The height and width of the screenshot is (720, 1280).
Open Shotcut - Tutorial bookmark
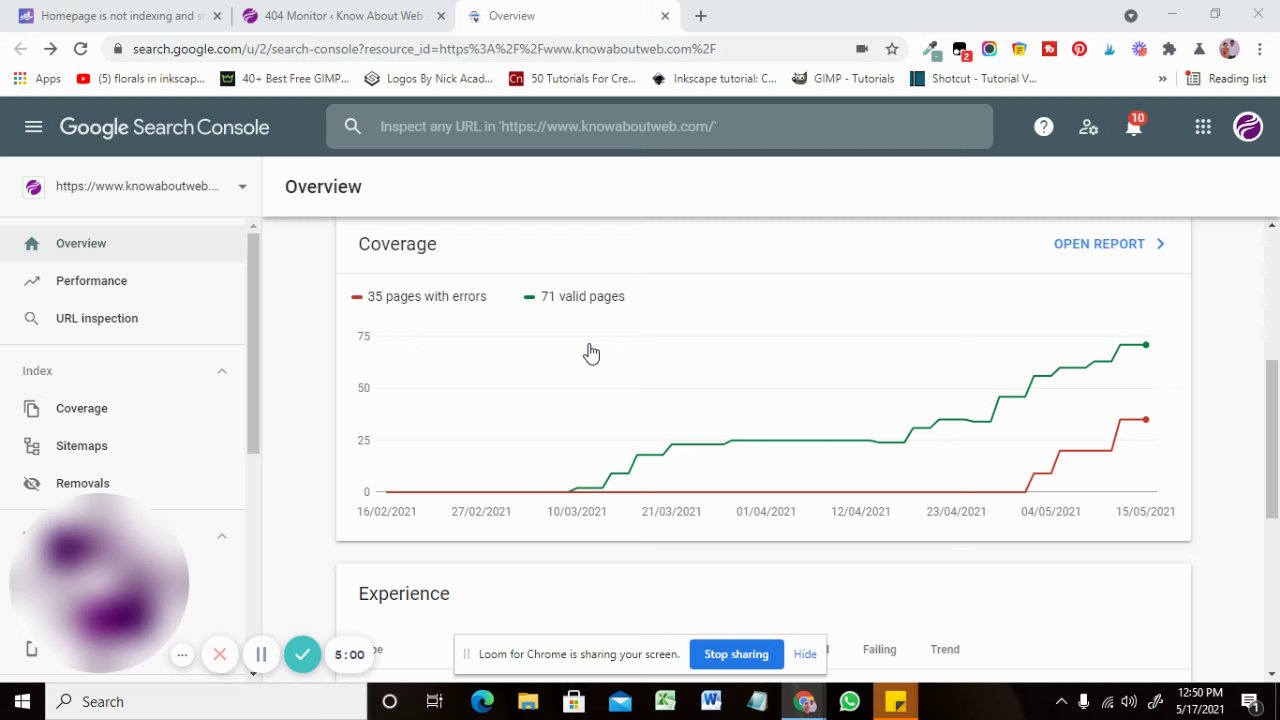click(x=973, y=78)
